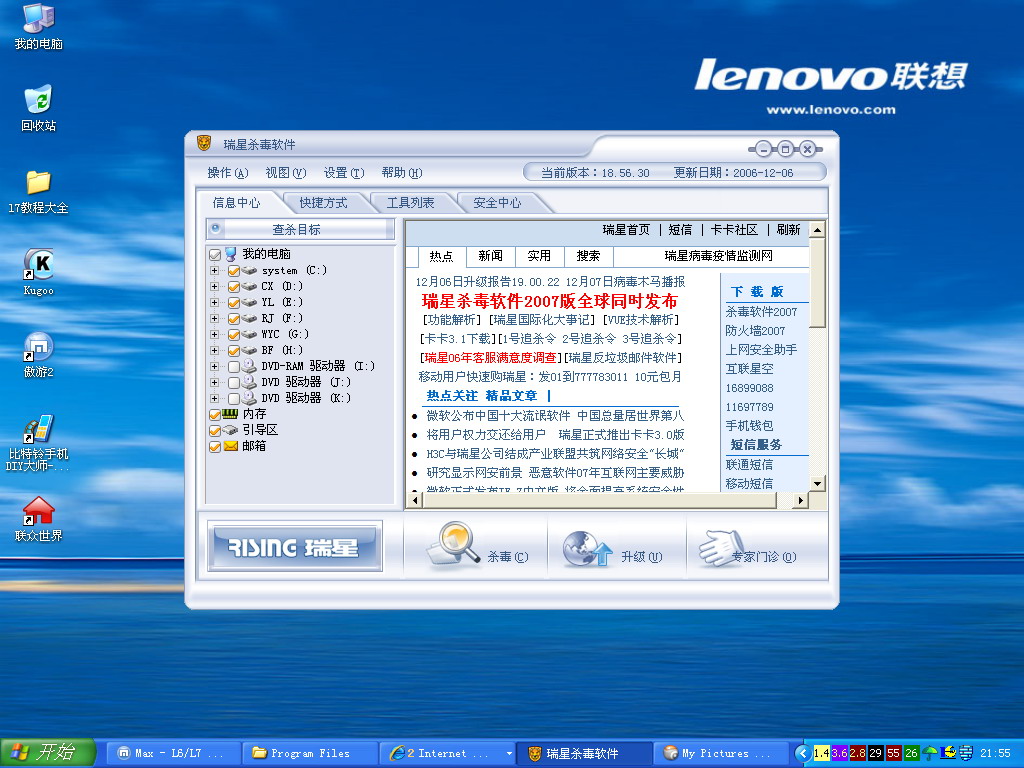The image size is (1024, 768).
Task: Expand the DVD-RAM 驱动器 (I:) node
Action: [x=214, y=366]
